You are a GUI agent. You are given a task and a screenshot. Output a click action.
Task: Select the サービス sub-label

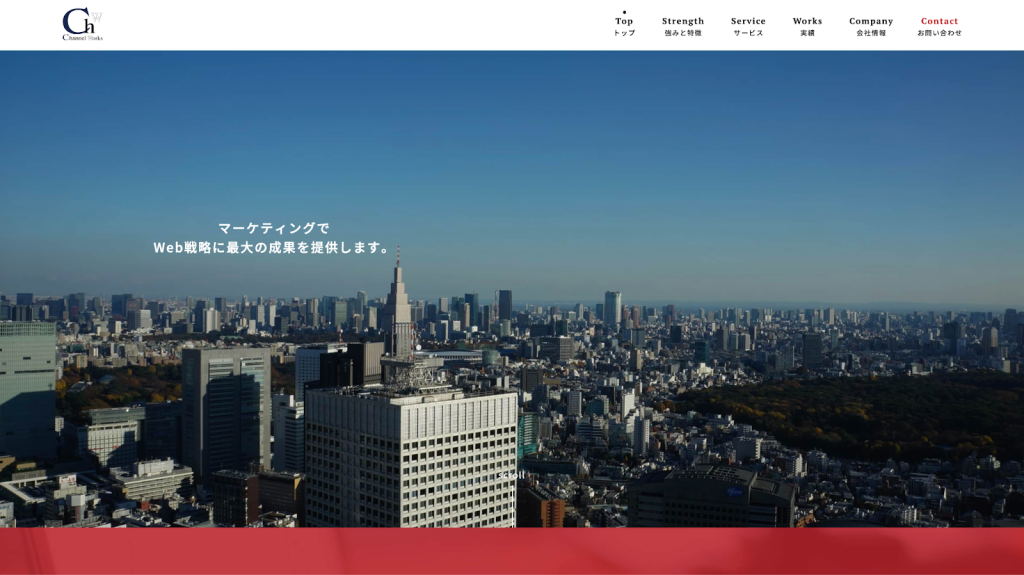[748, 33]
